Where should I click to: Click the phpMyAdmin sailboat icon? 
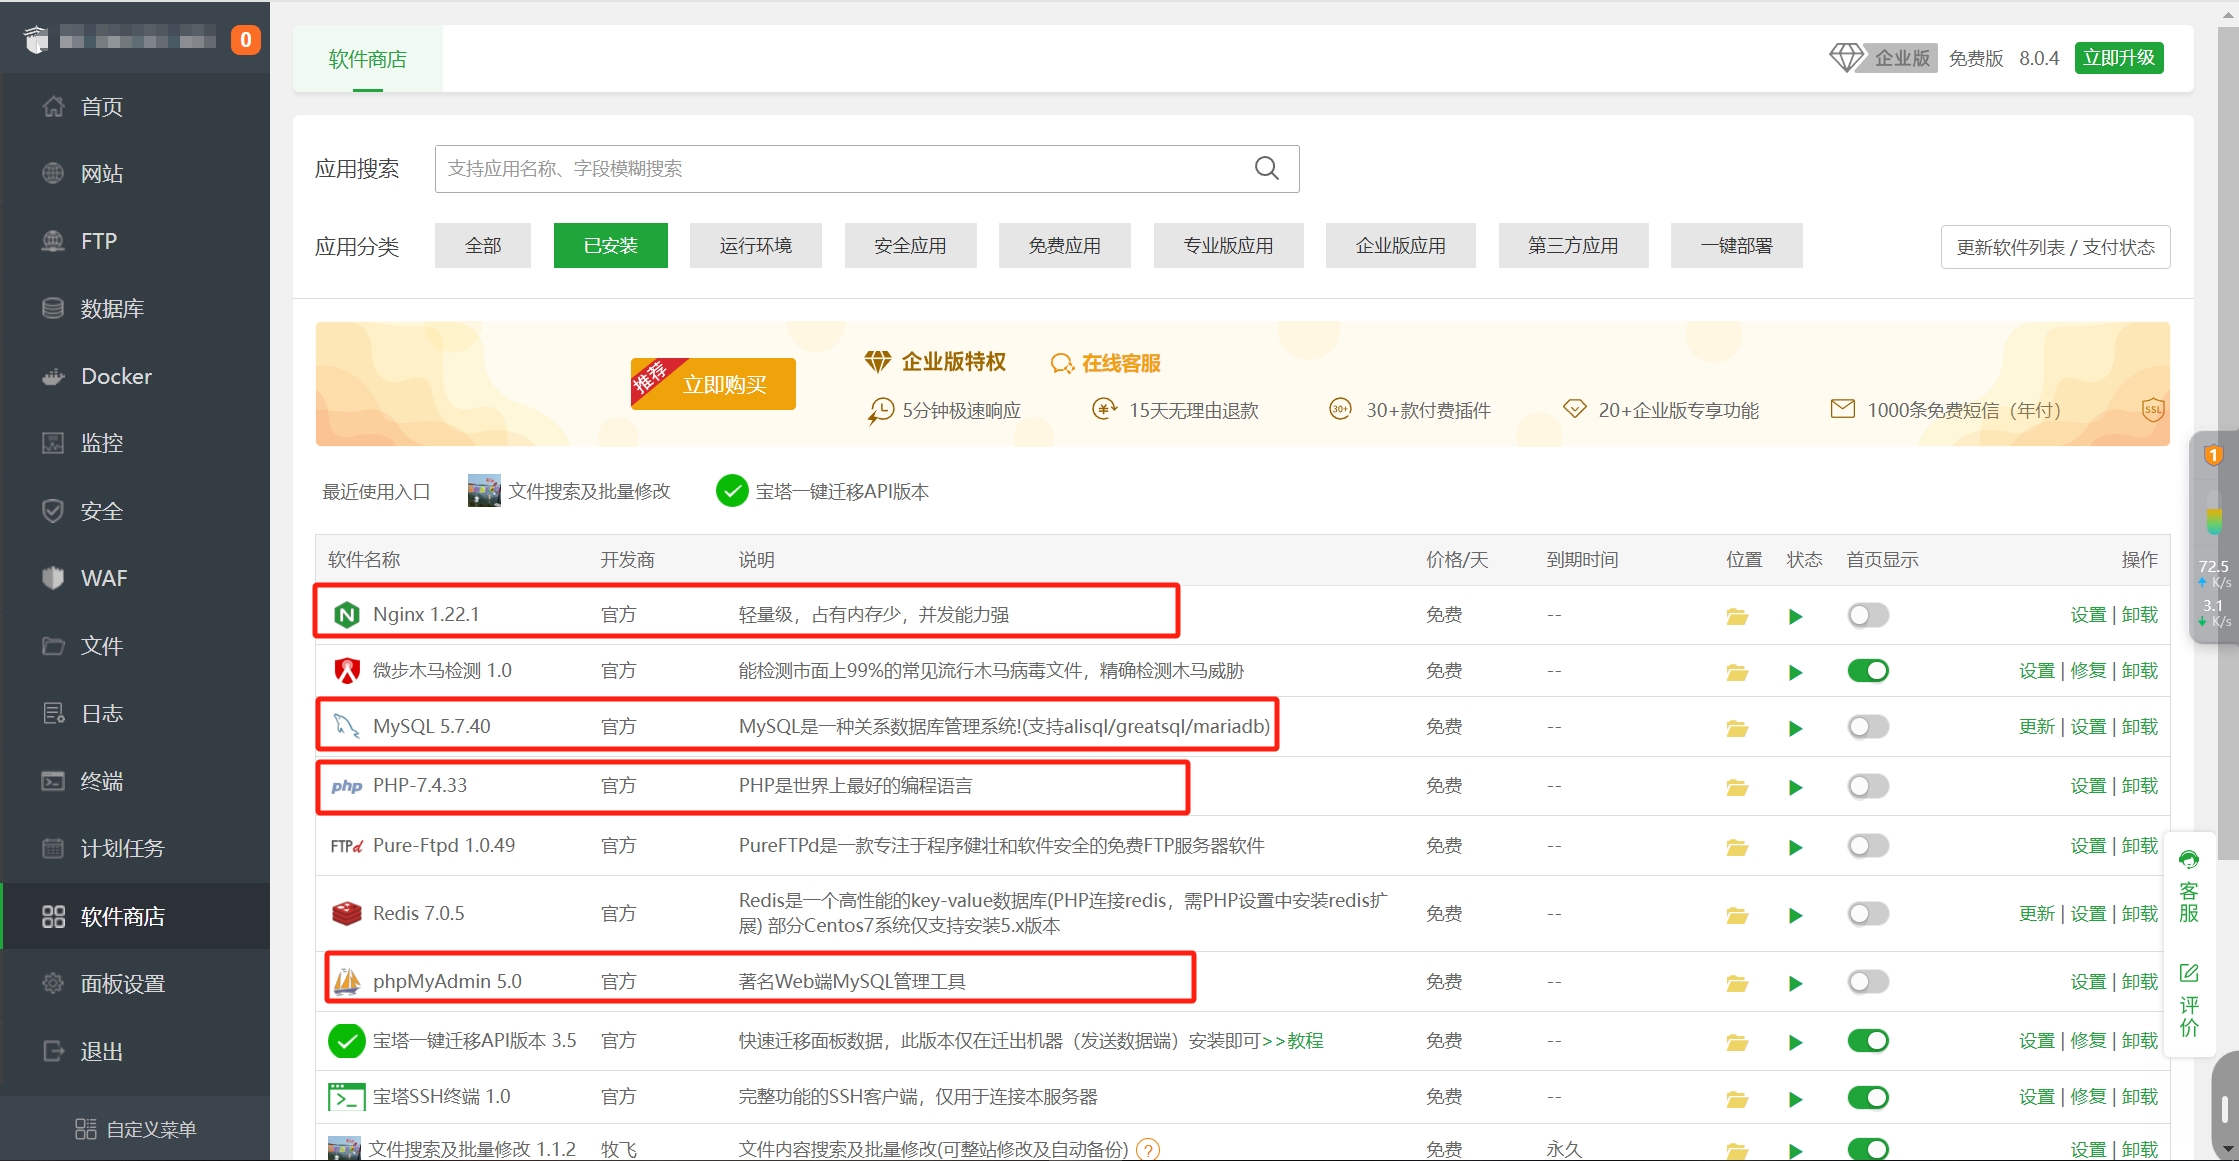coord(346,981)
